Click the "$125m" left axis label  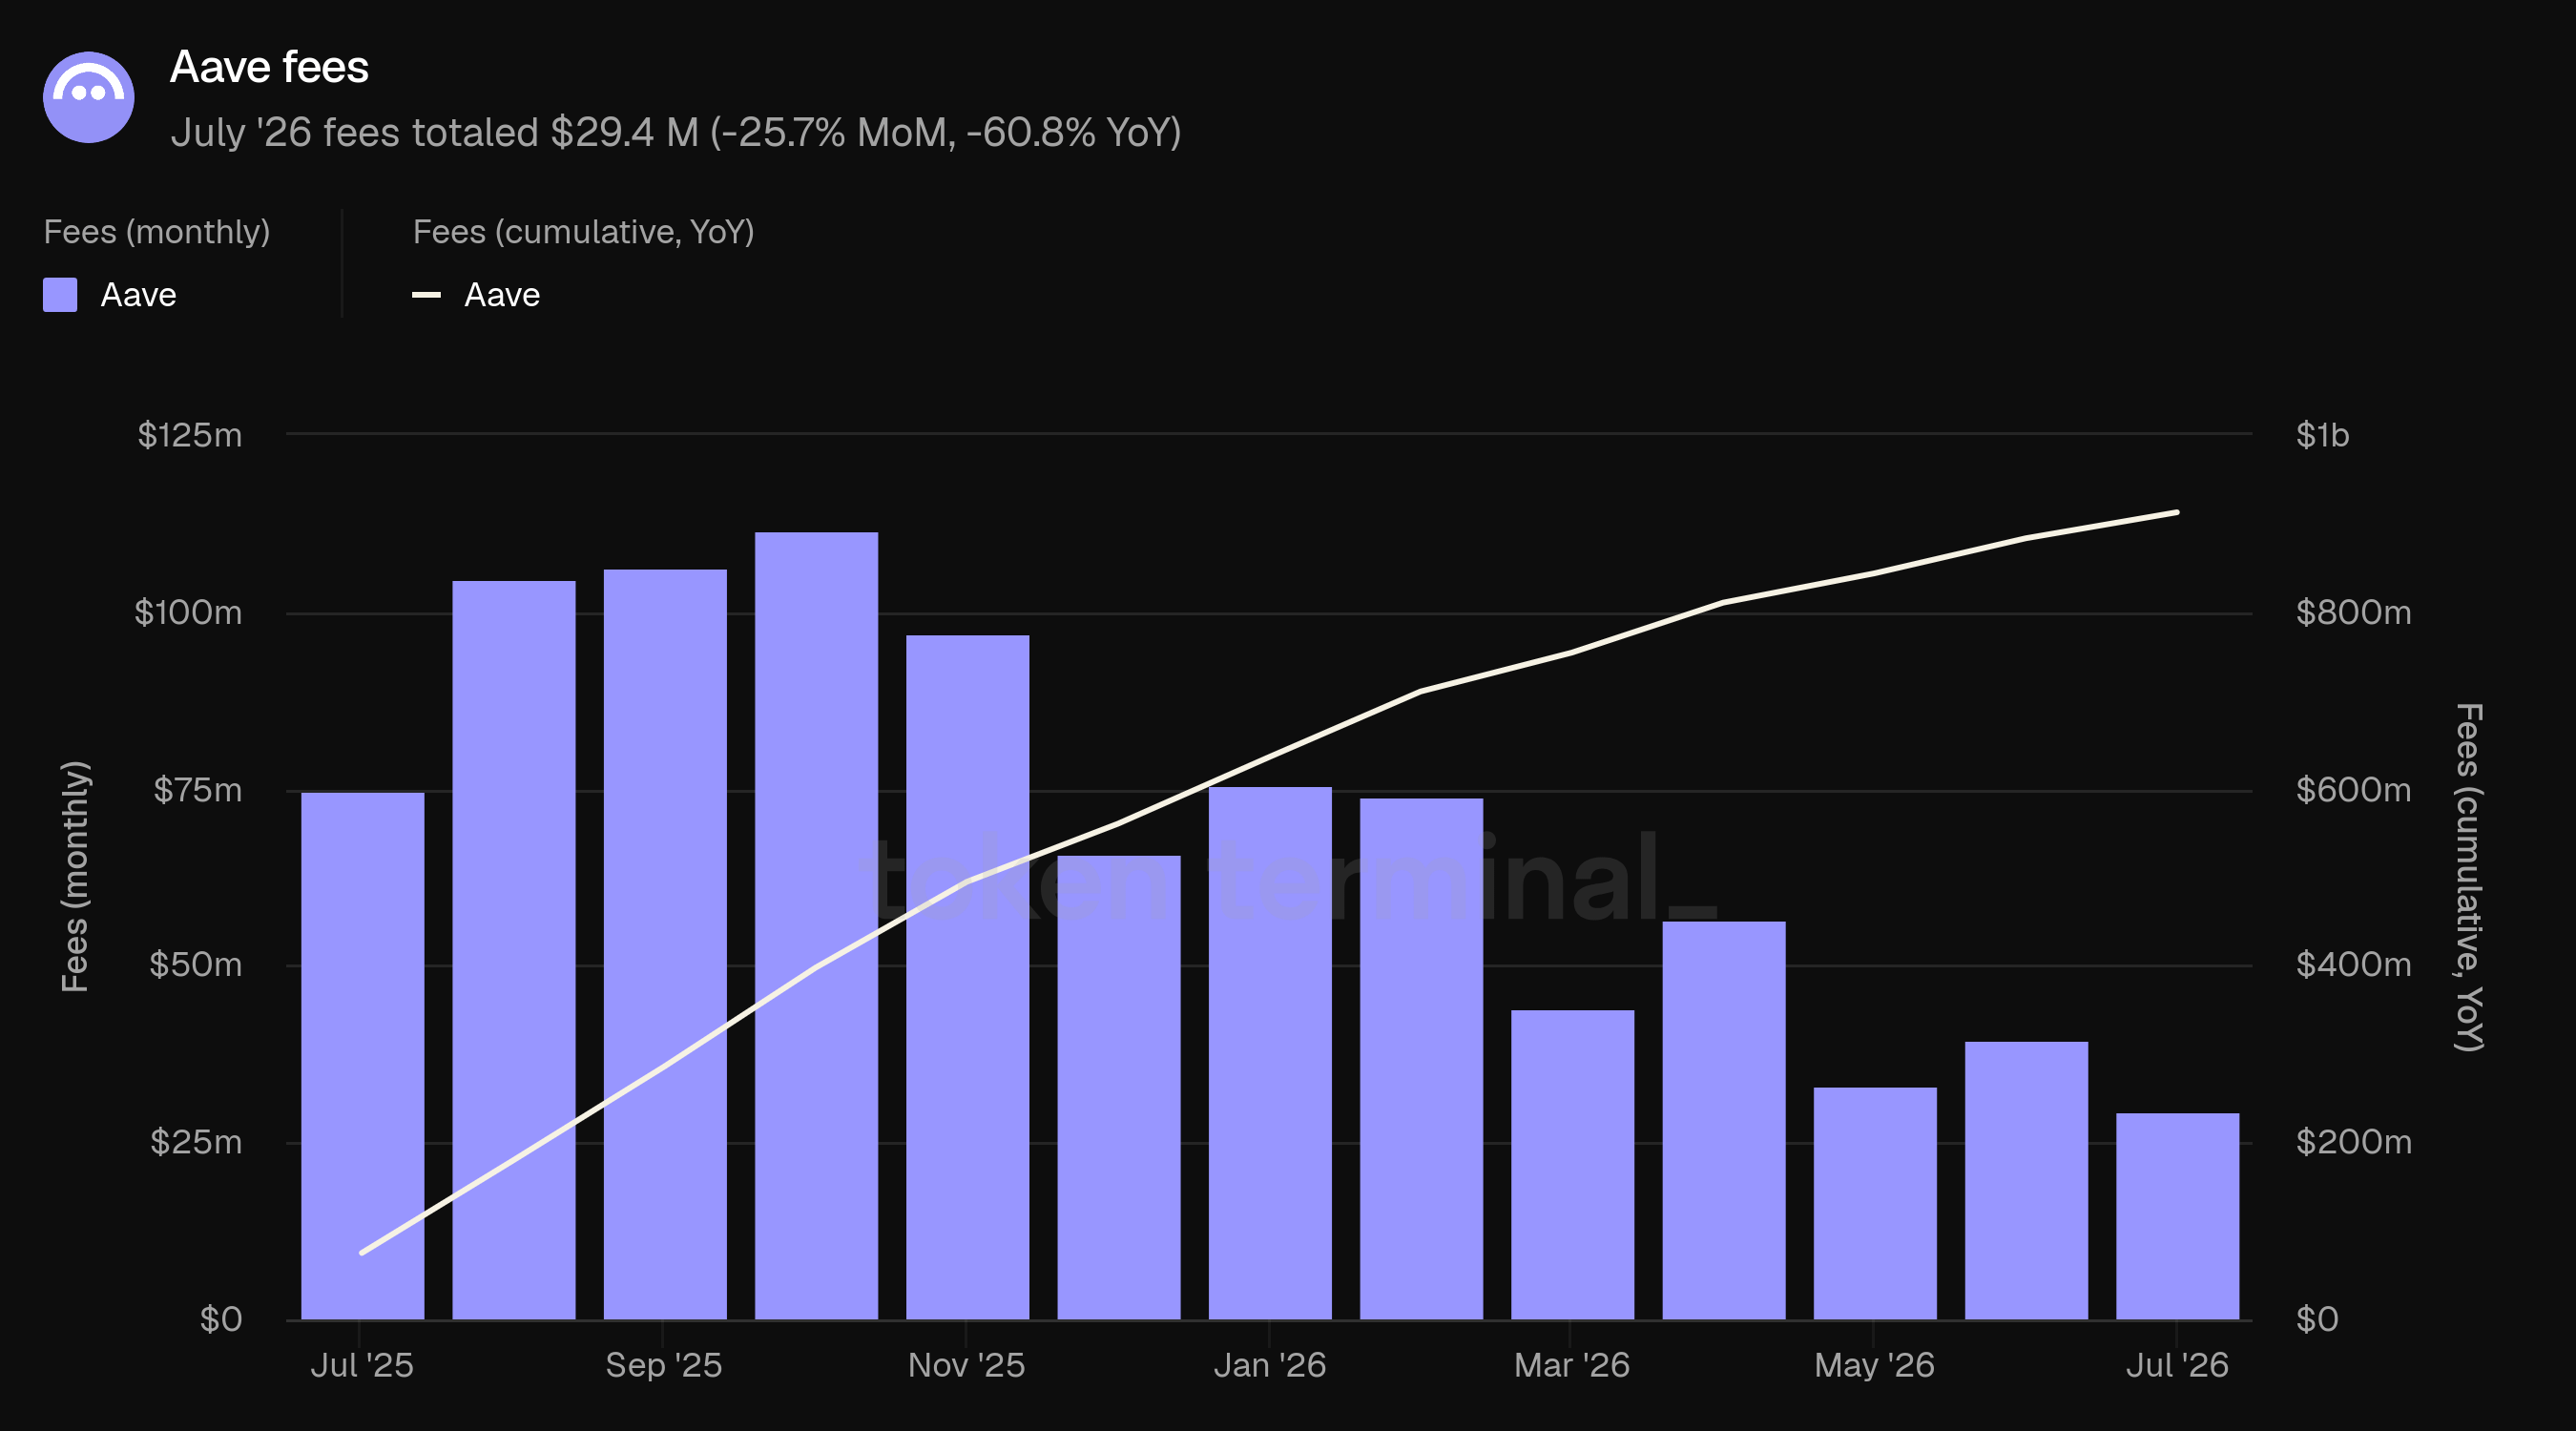190,435
